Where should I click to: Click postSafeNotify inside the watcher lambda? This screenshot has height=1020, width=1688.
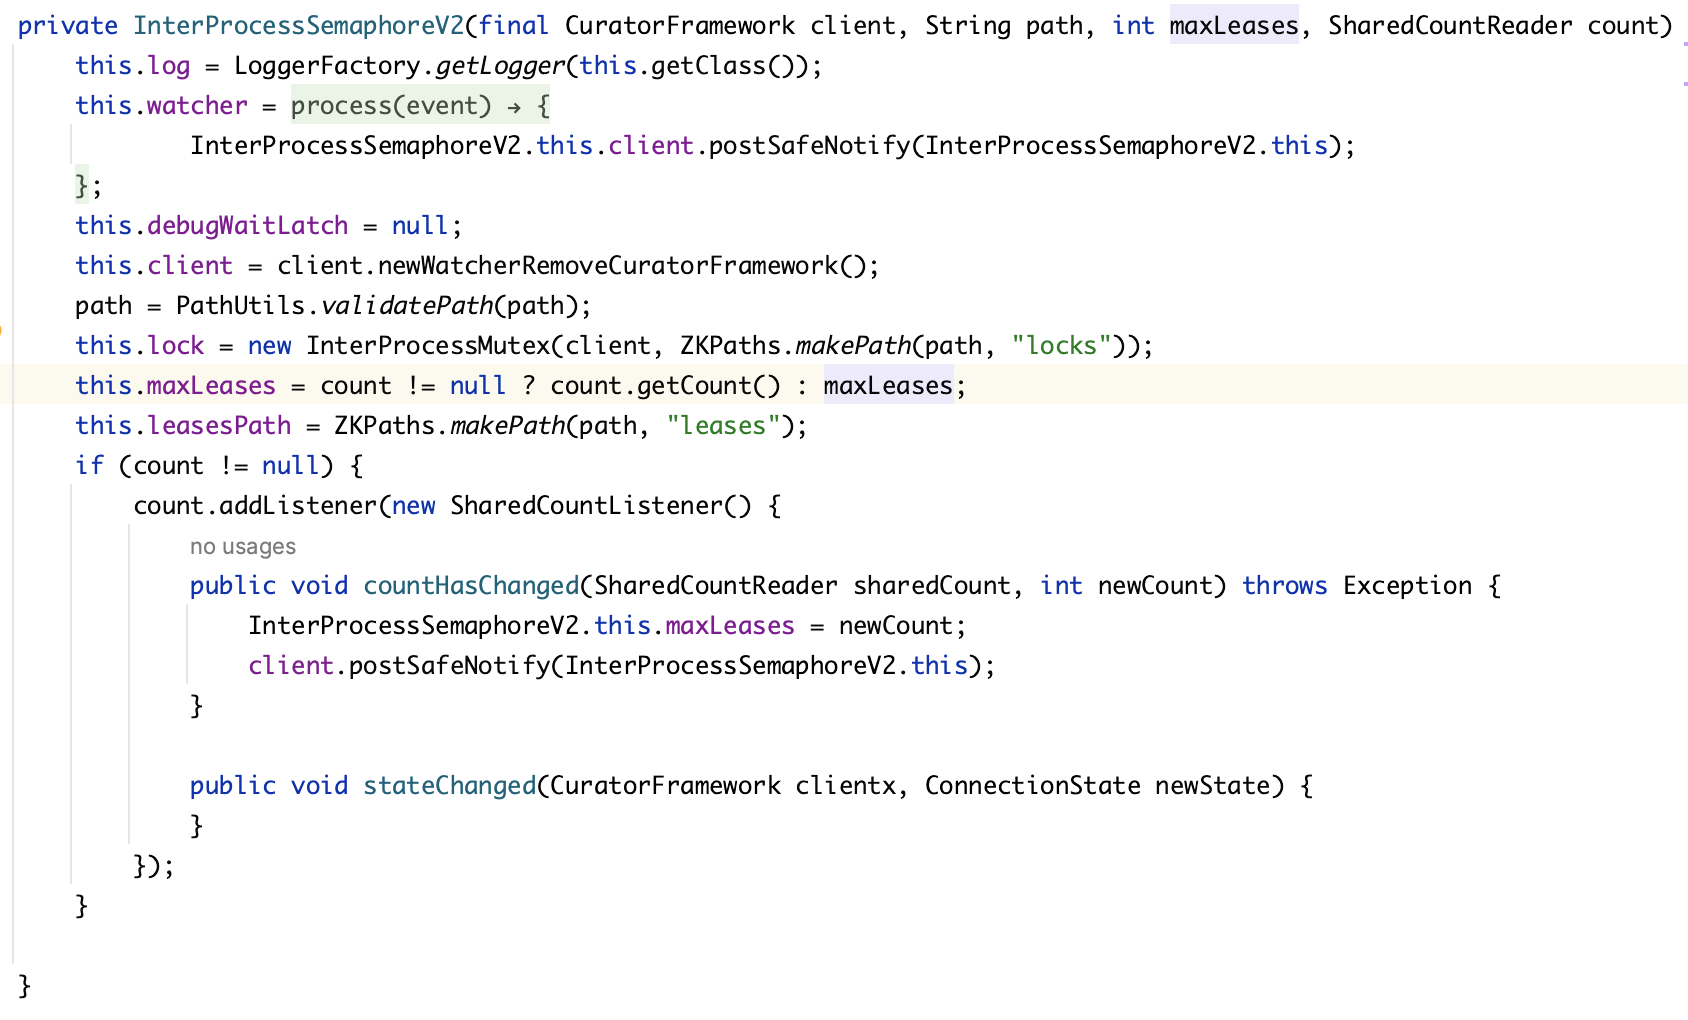click(x=809, y=145)
